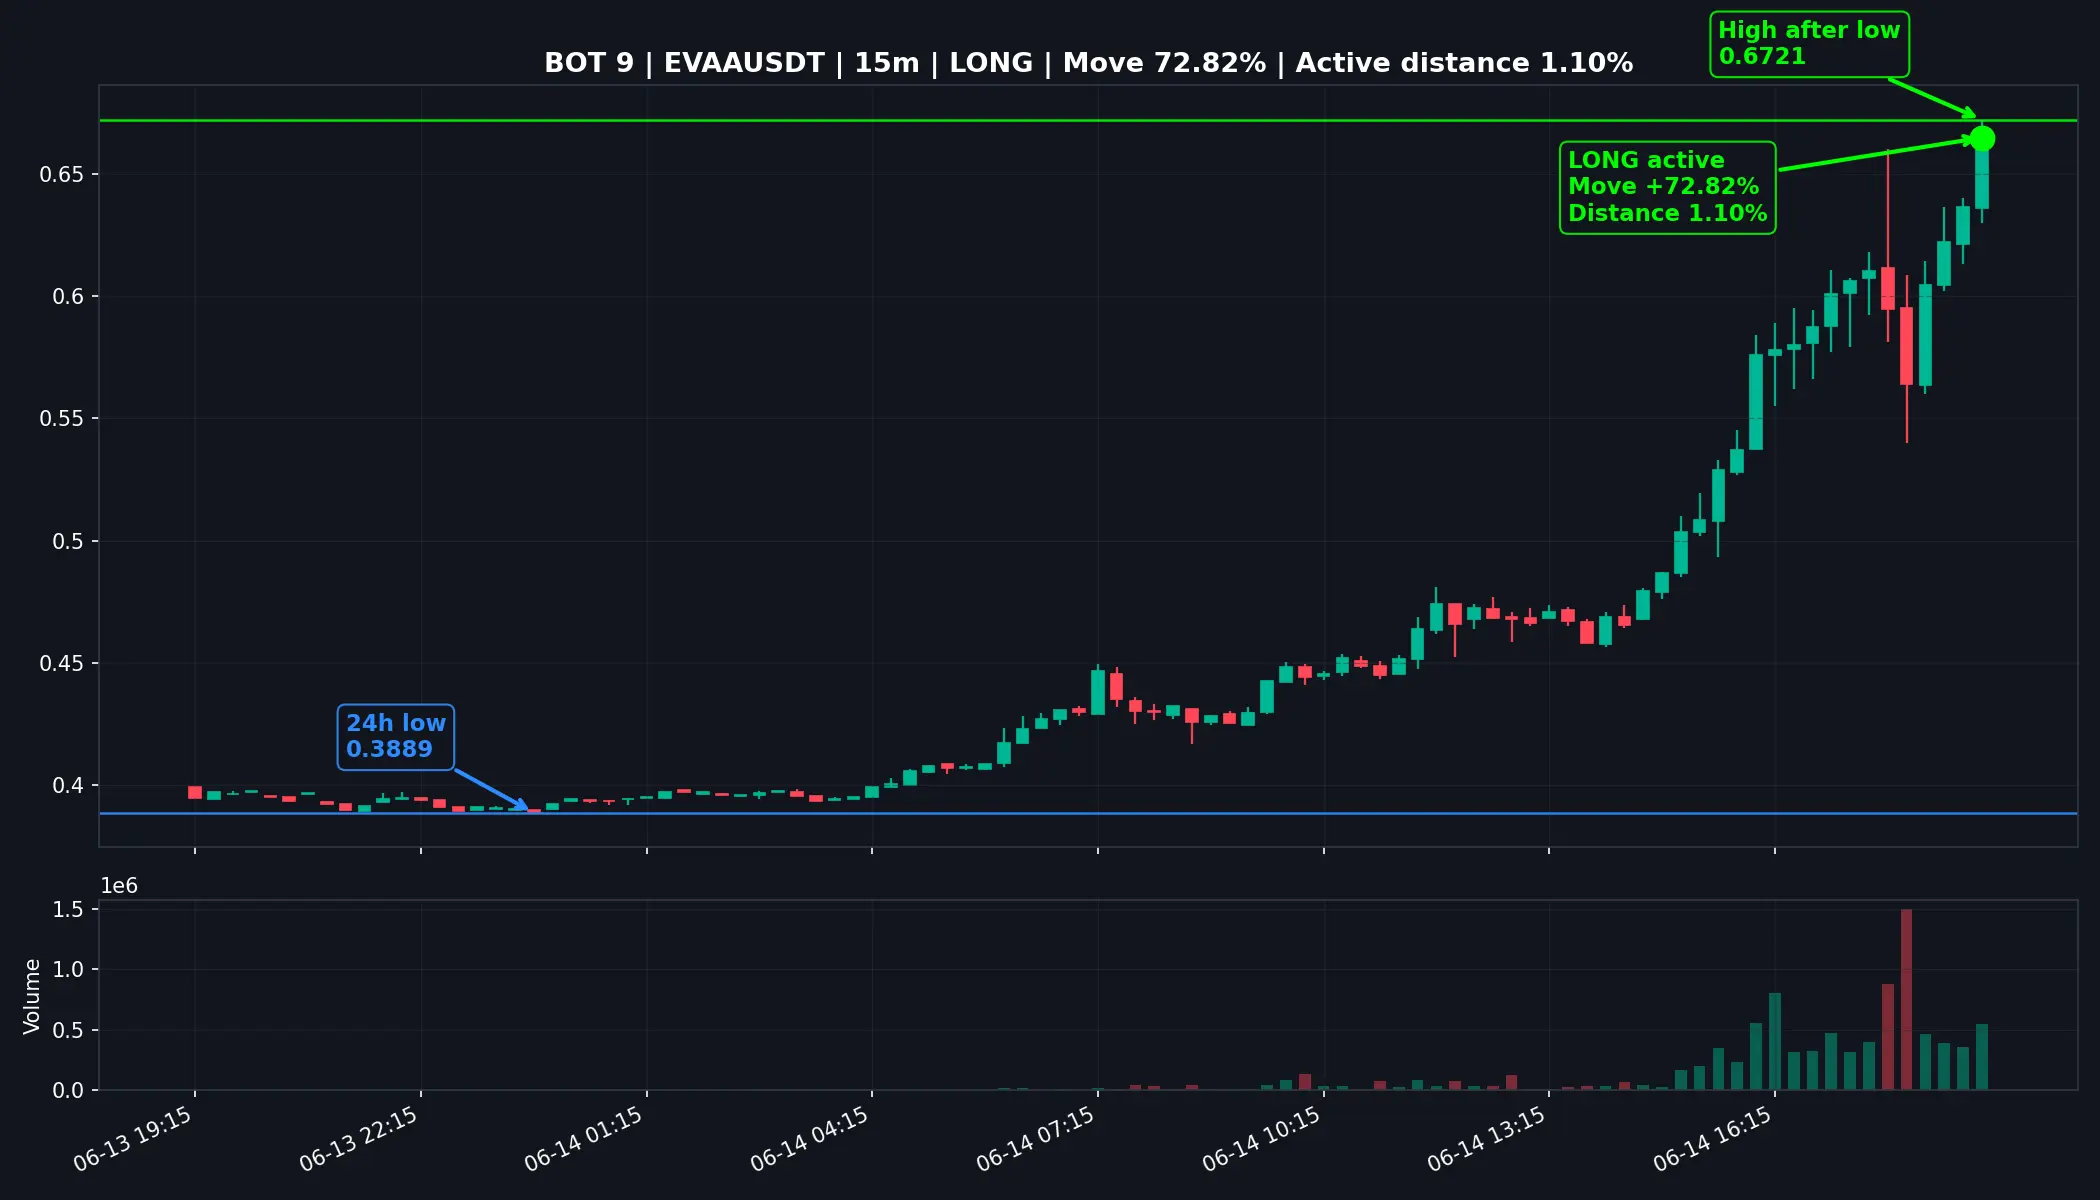Select the "06-13 22:15" time label
This screenshot has height=1200, width=2100.
pos(359,1139)
